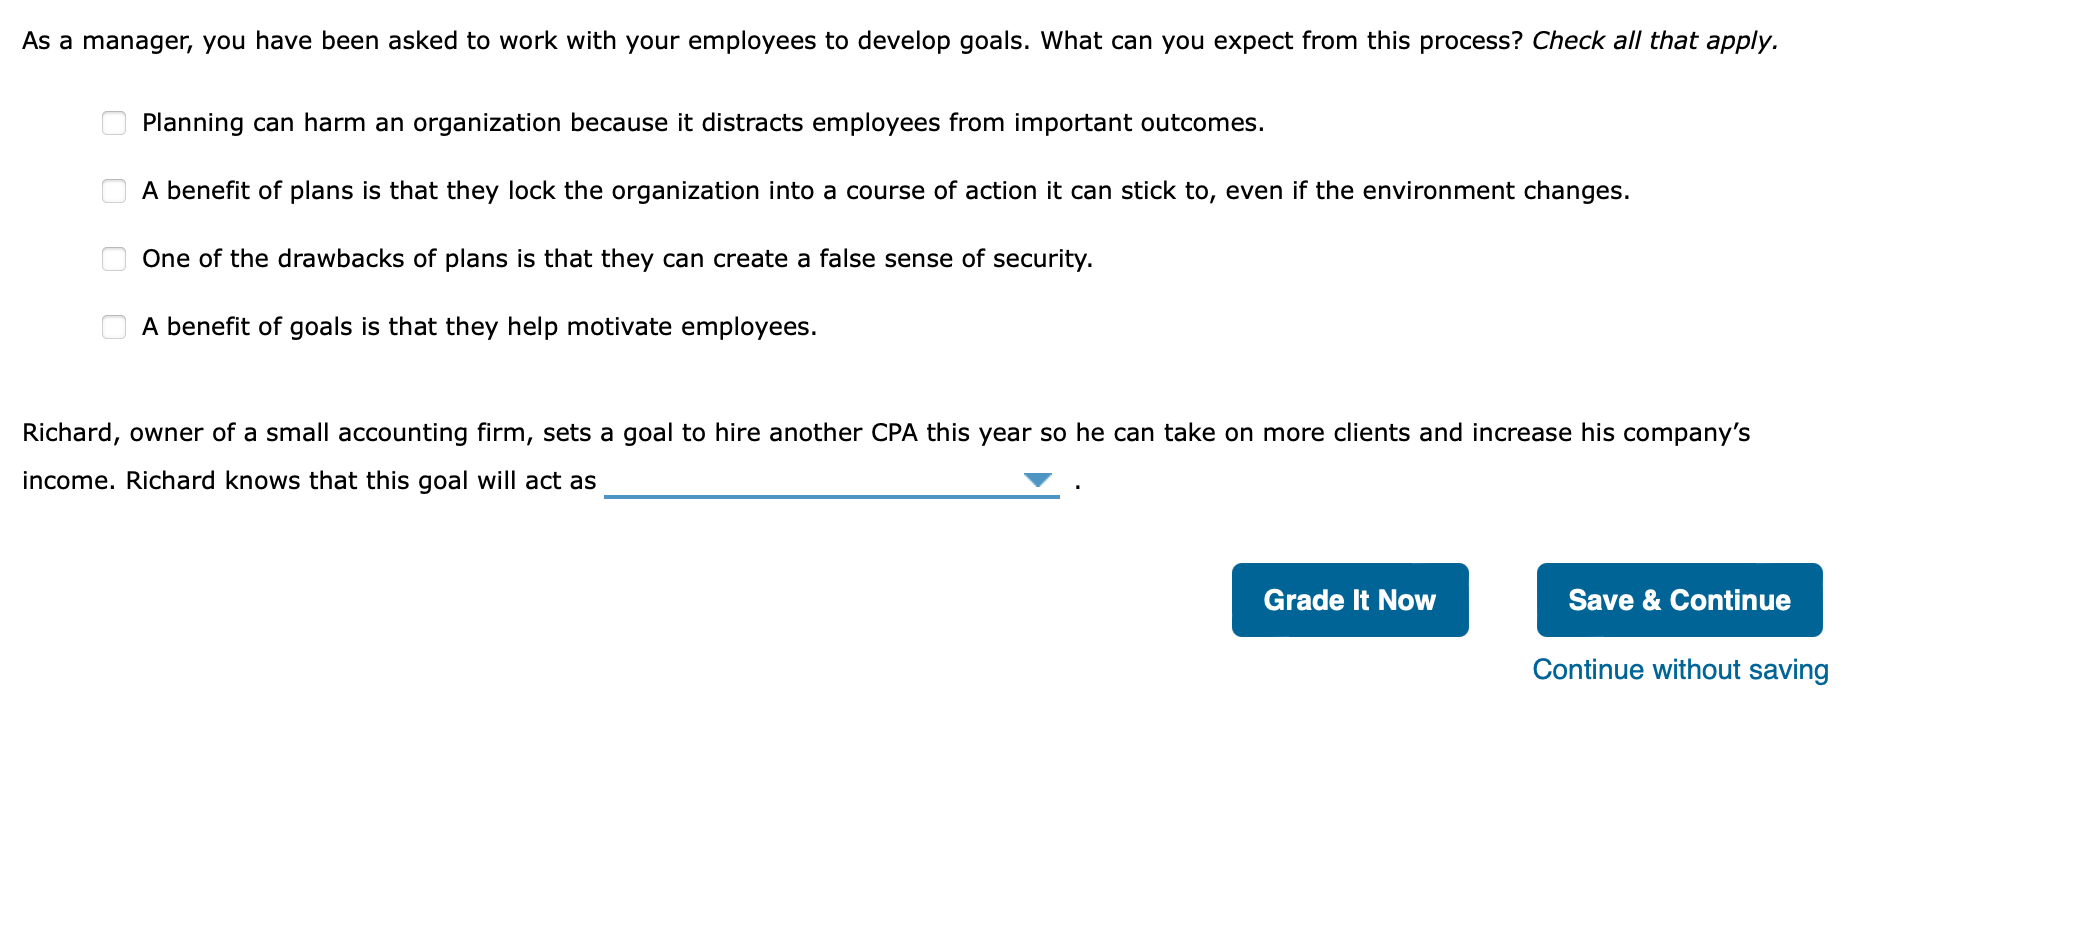Save progress and move to next question
The image size is (2092, 946).
tap(1678, 599)
